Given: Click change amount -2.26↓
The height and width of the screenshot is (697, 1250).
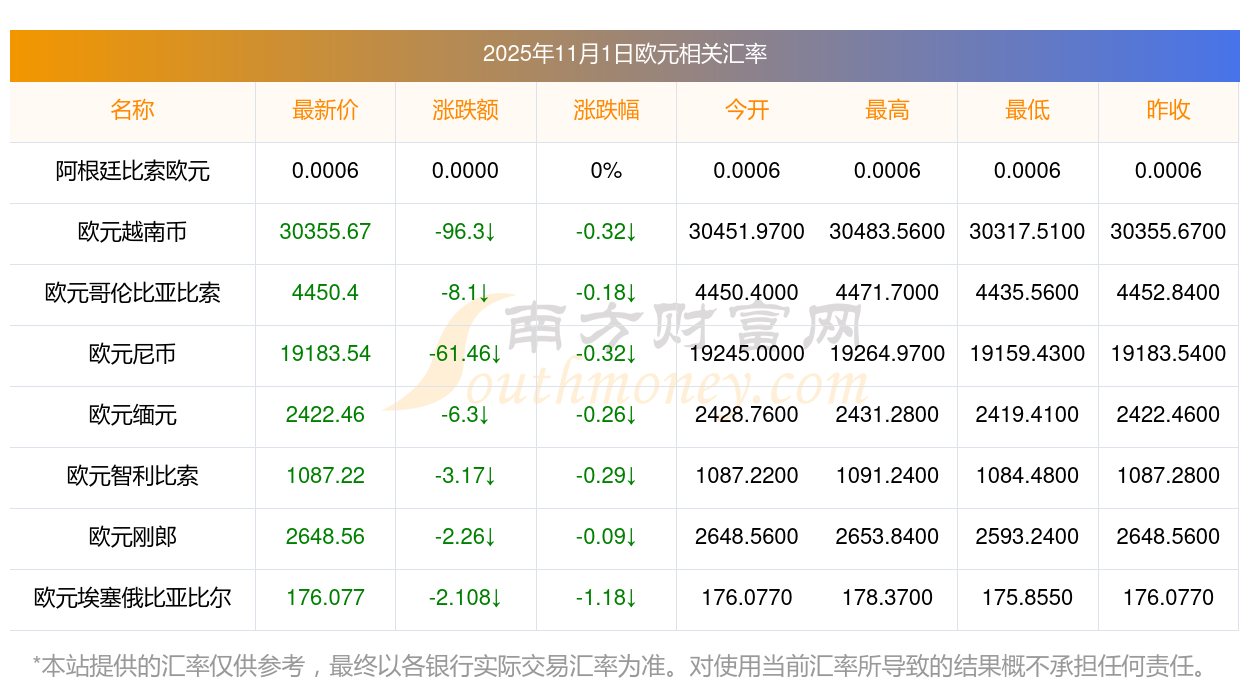Looking at the screenshot, I should pyautogui.click(x=465, y=537).
